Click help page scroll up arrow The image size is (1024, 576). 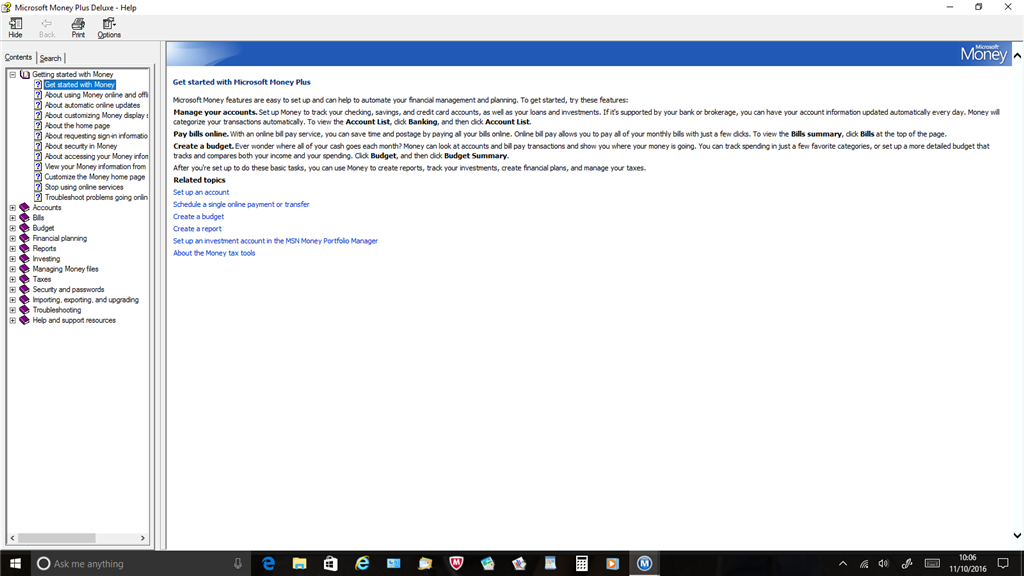tap(1017, 56)
